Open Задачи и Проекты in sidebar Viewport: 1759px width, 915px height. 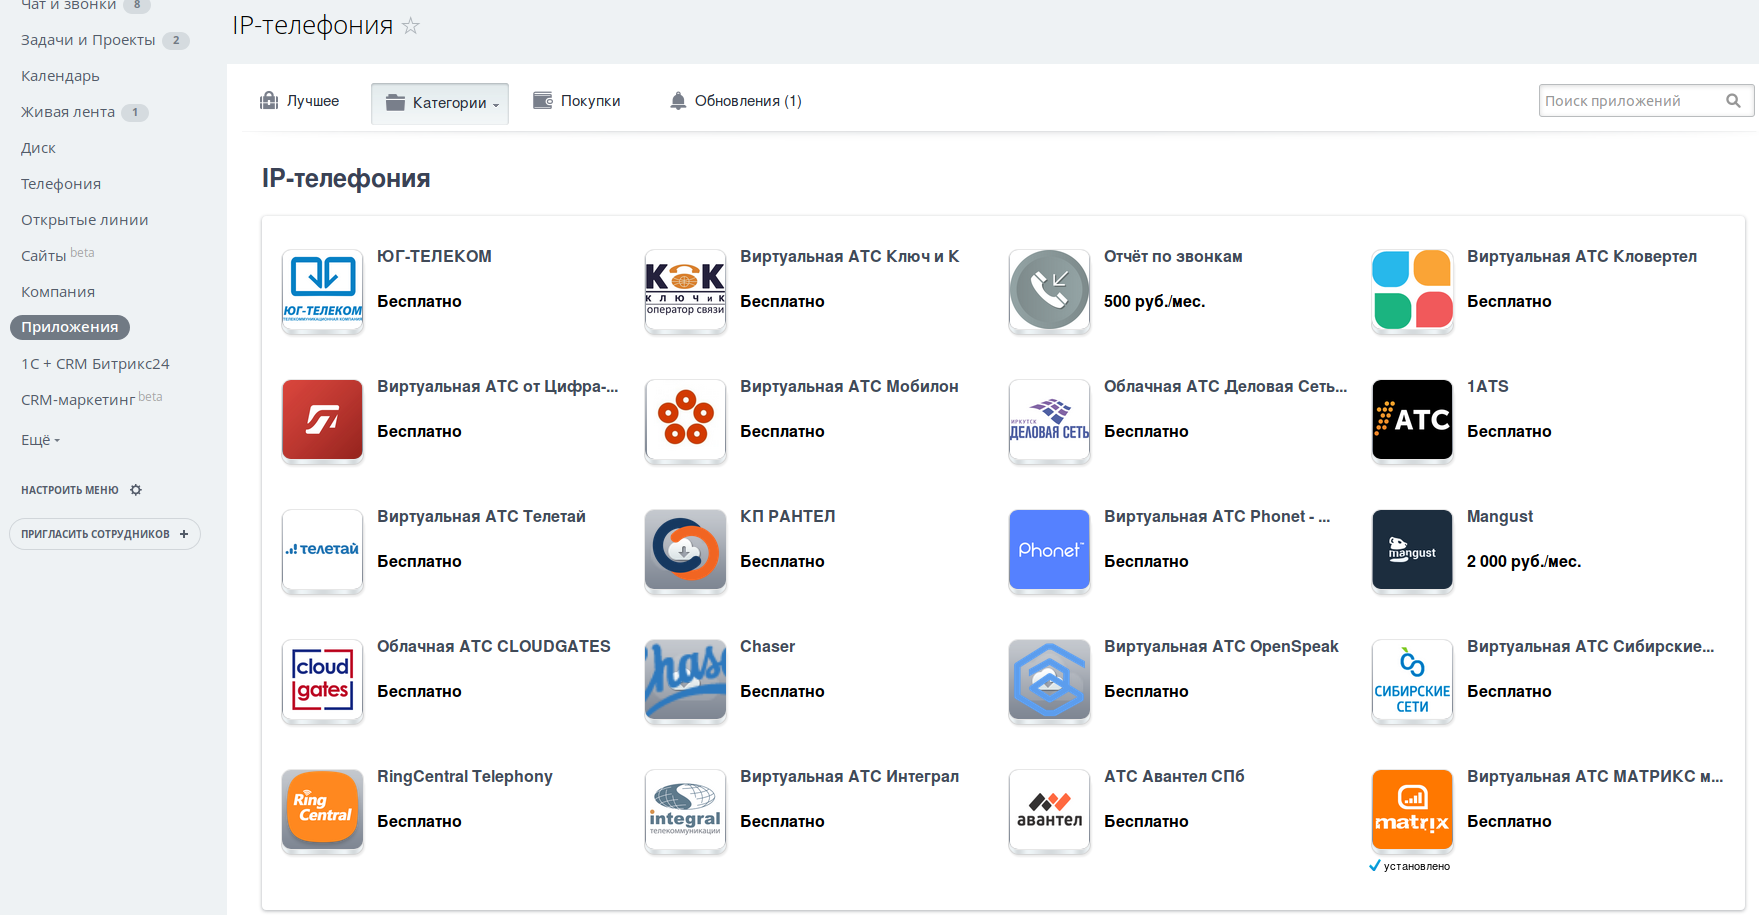pos(88,40)
